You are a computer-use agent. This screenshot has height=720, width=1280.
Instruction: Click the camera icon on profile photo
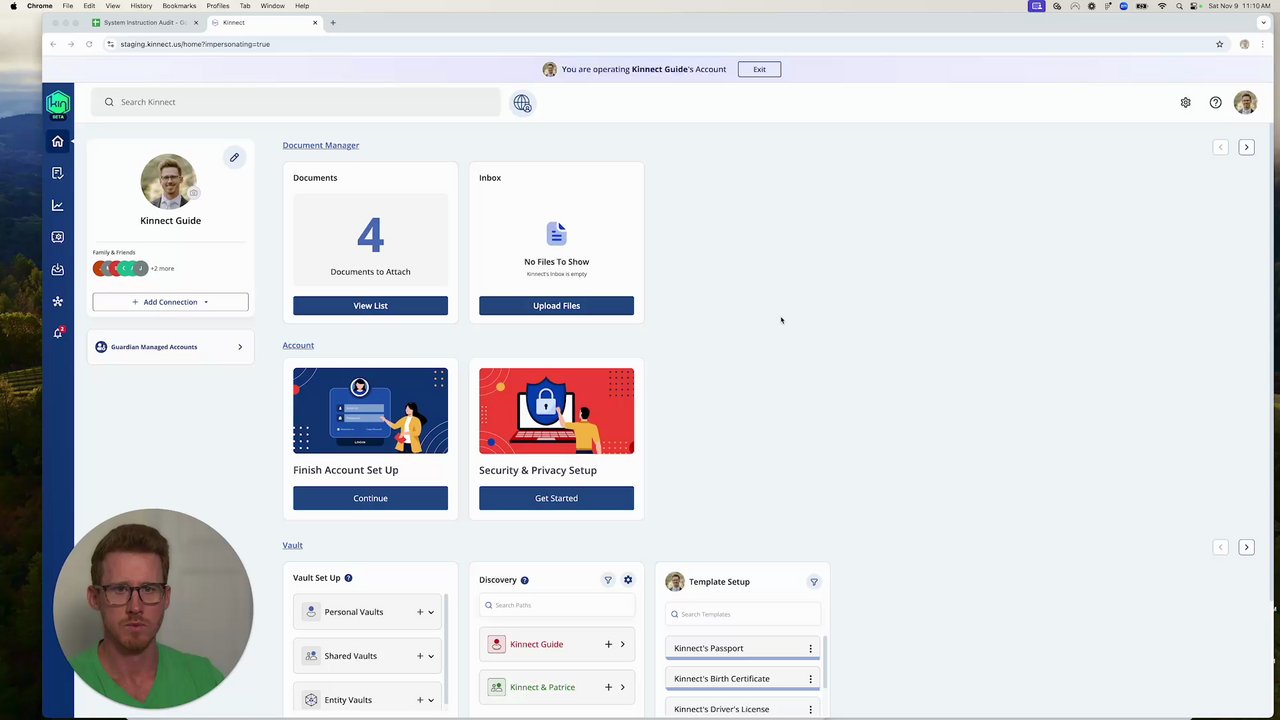pos(194,193)
